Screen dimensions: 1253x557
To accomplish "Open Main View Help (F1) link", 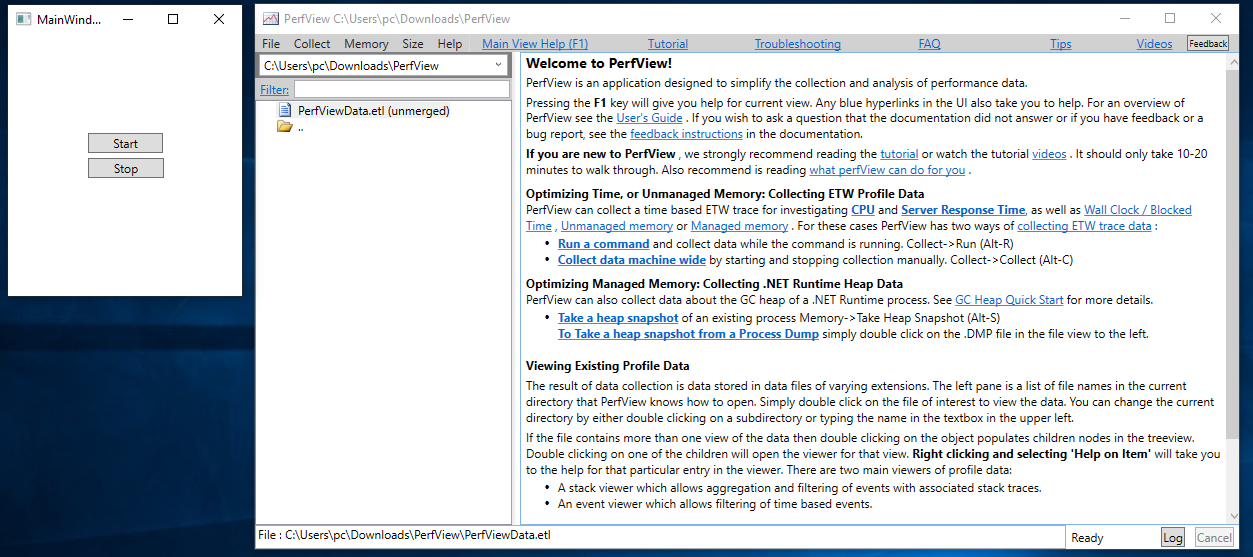I will [x=535, y=44].
